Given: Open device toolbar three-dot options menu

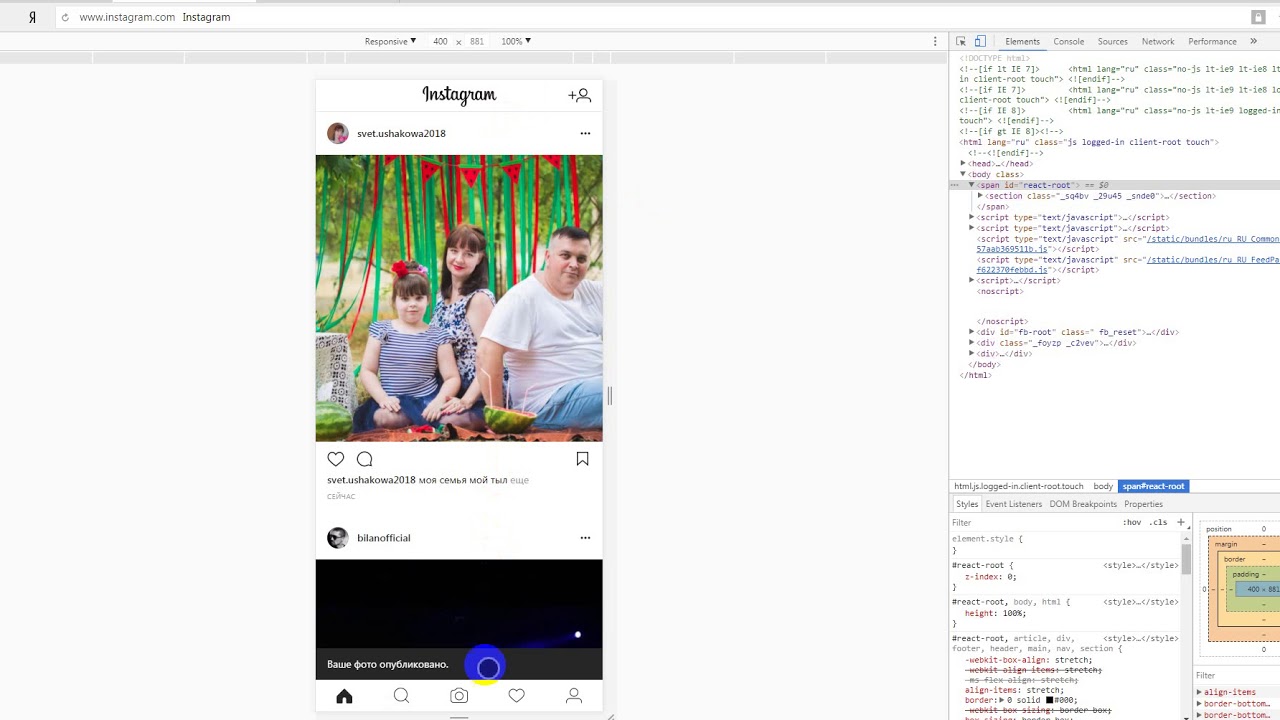Looking at the screenshot, I should coord(935,41).
